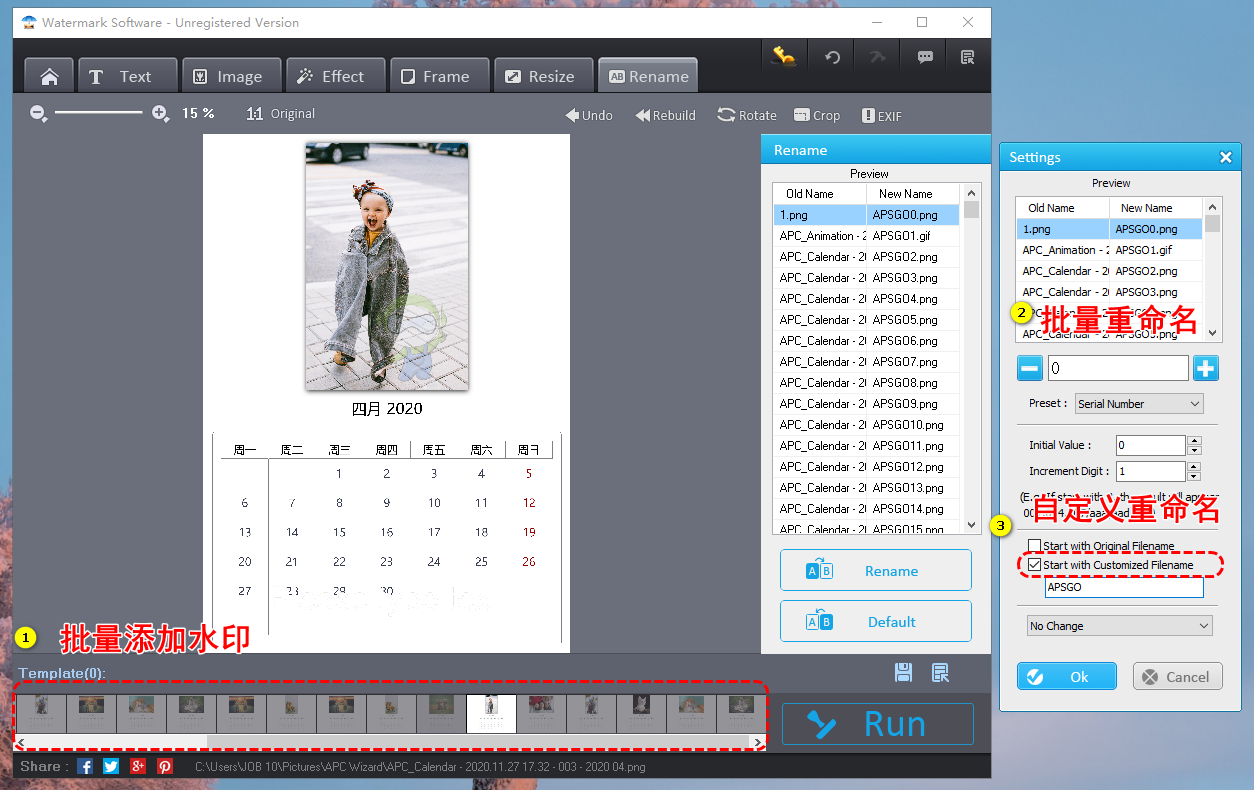
Task: Click the customized filename field APSGO
Action: [1124, 587]
